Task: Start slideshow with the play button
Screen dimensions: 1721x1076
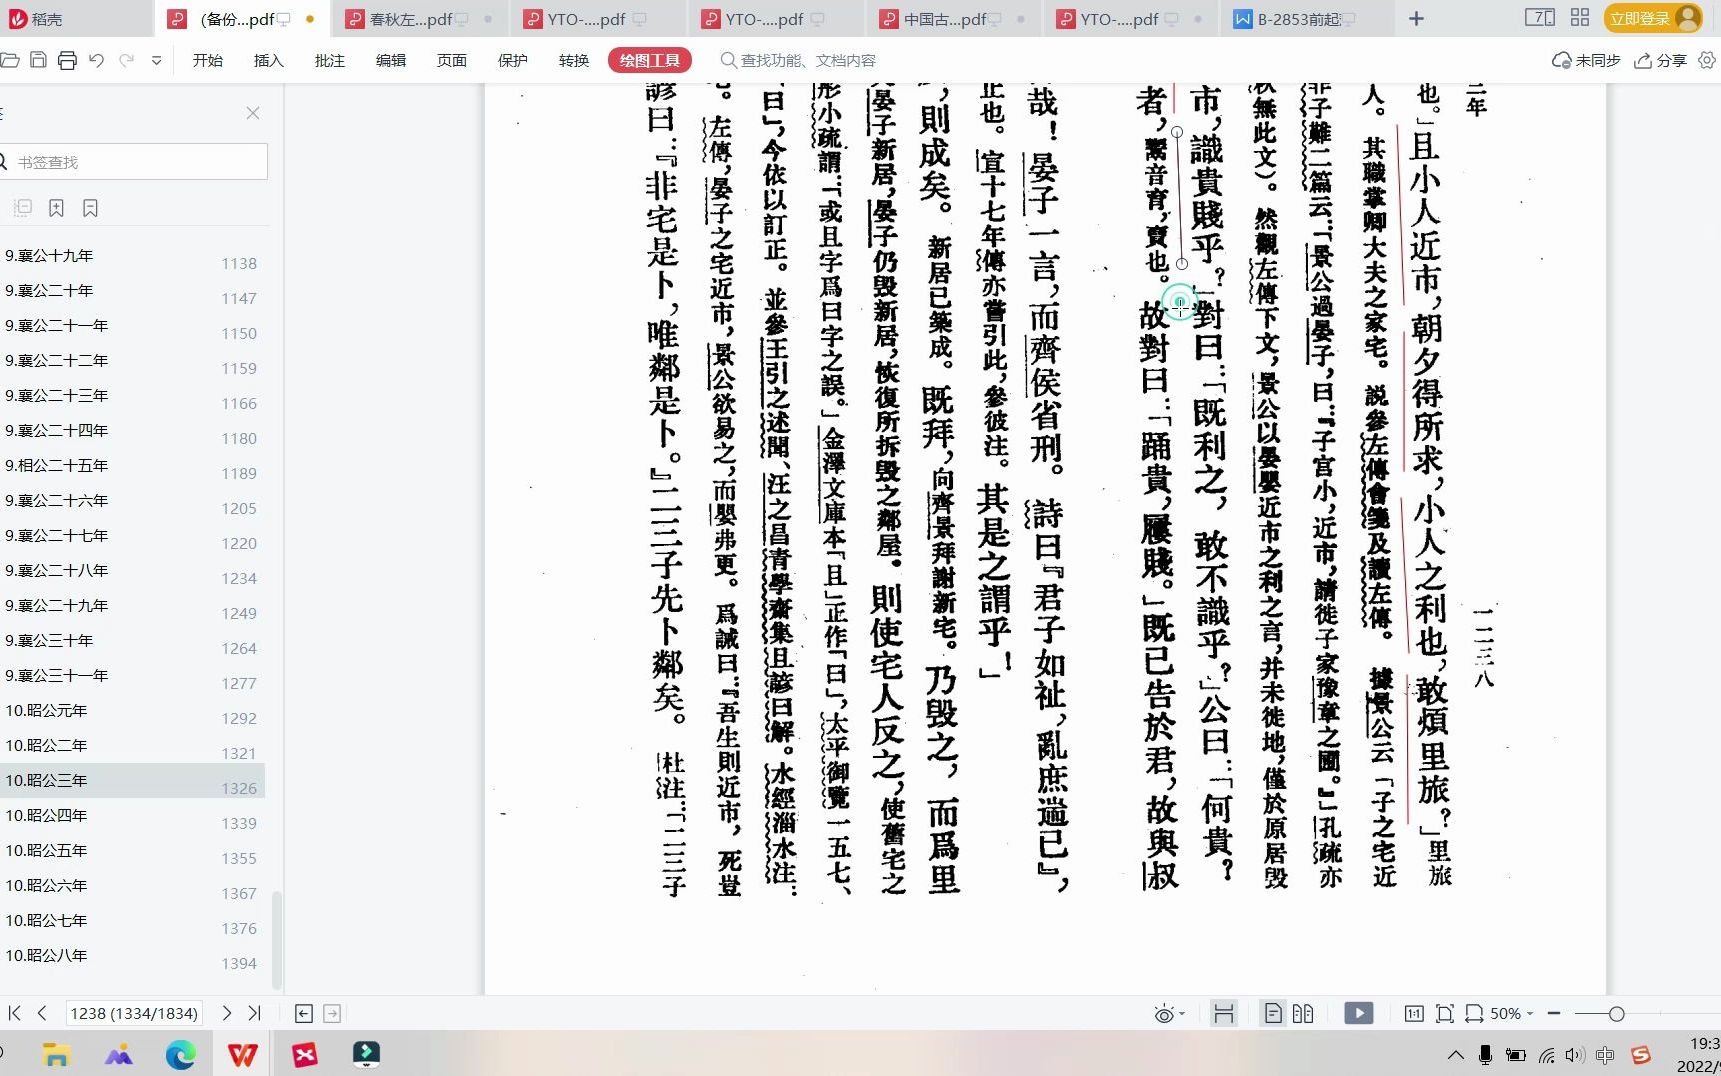Action: pyautogui.click(x=1359, y=1014)
